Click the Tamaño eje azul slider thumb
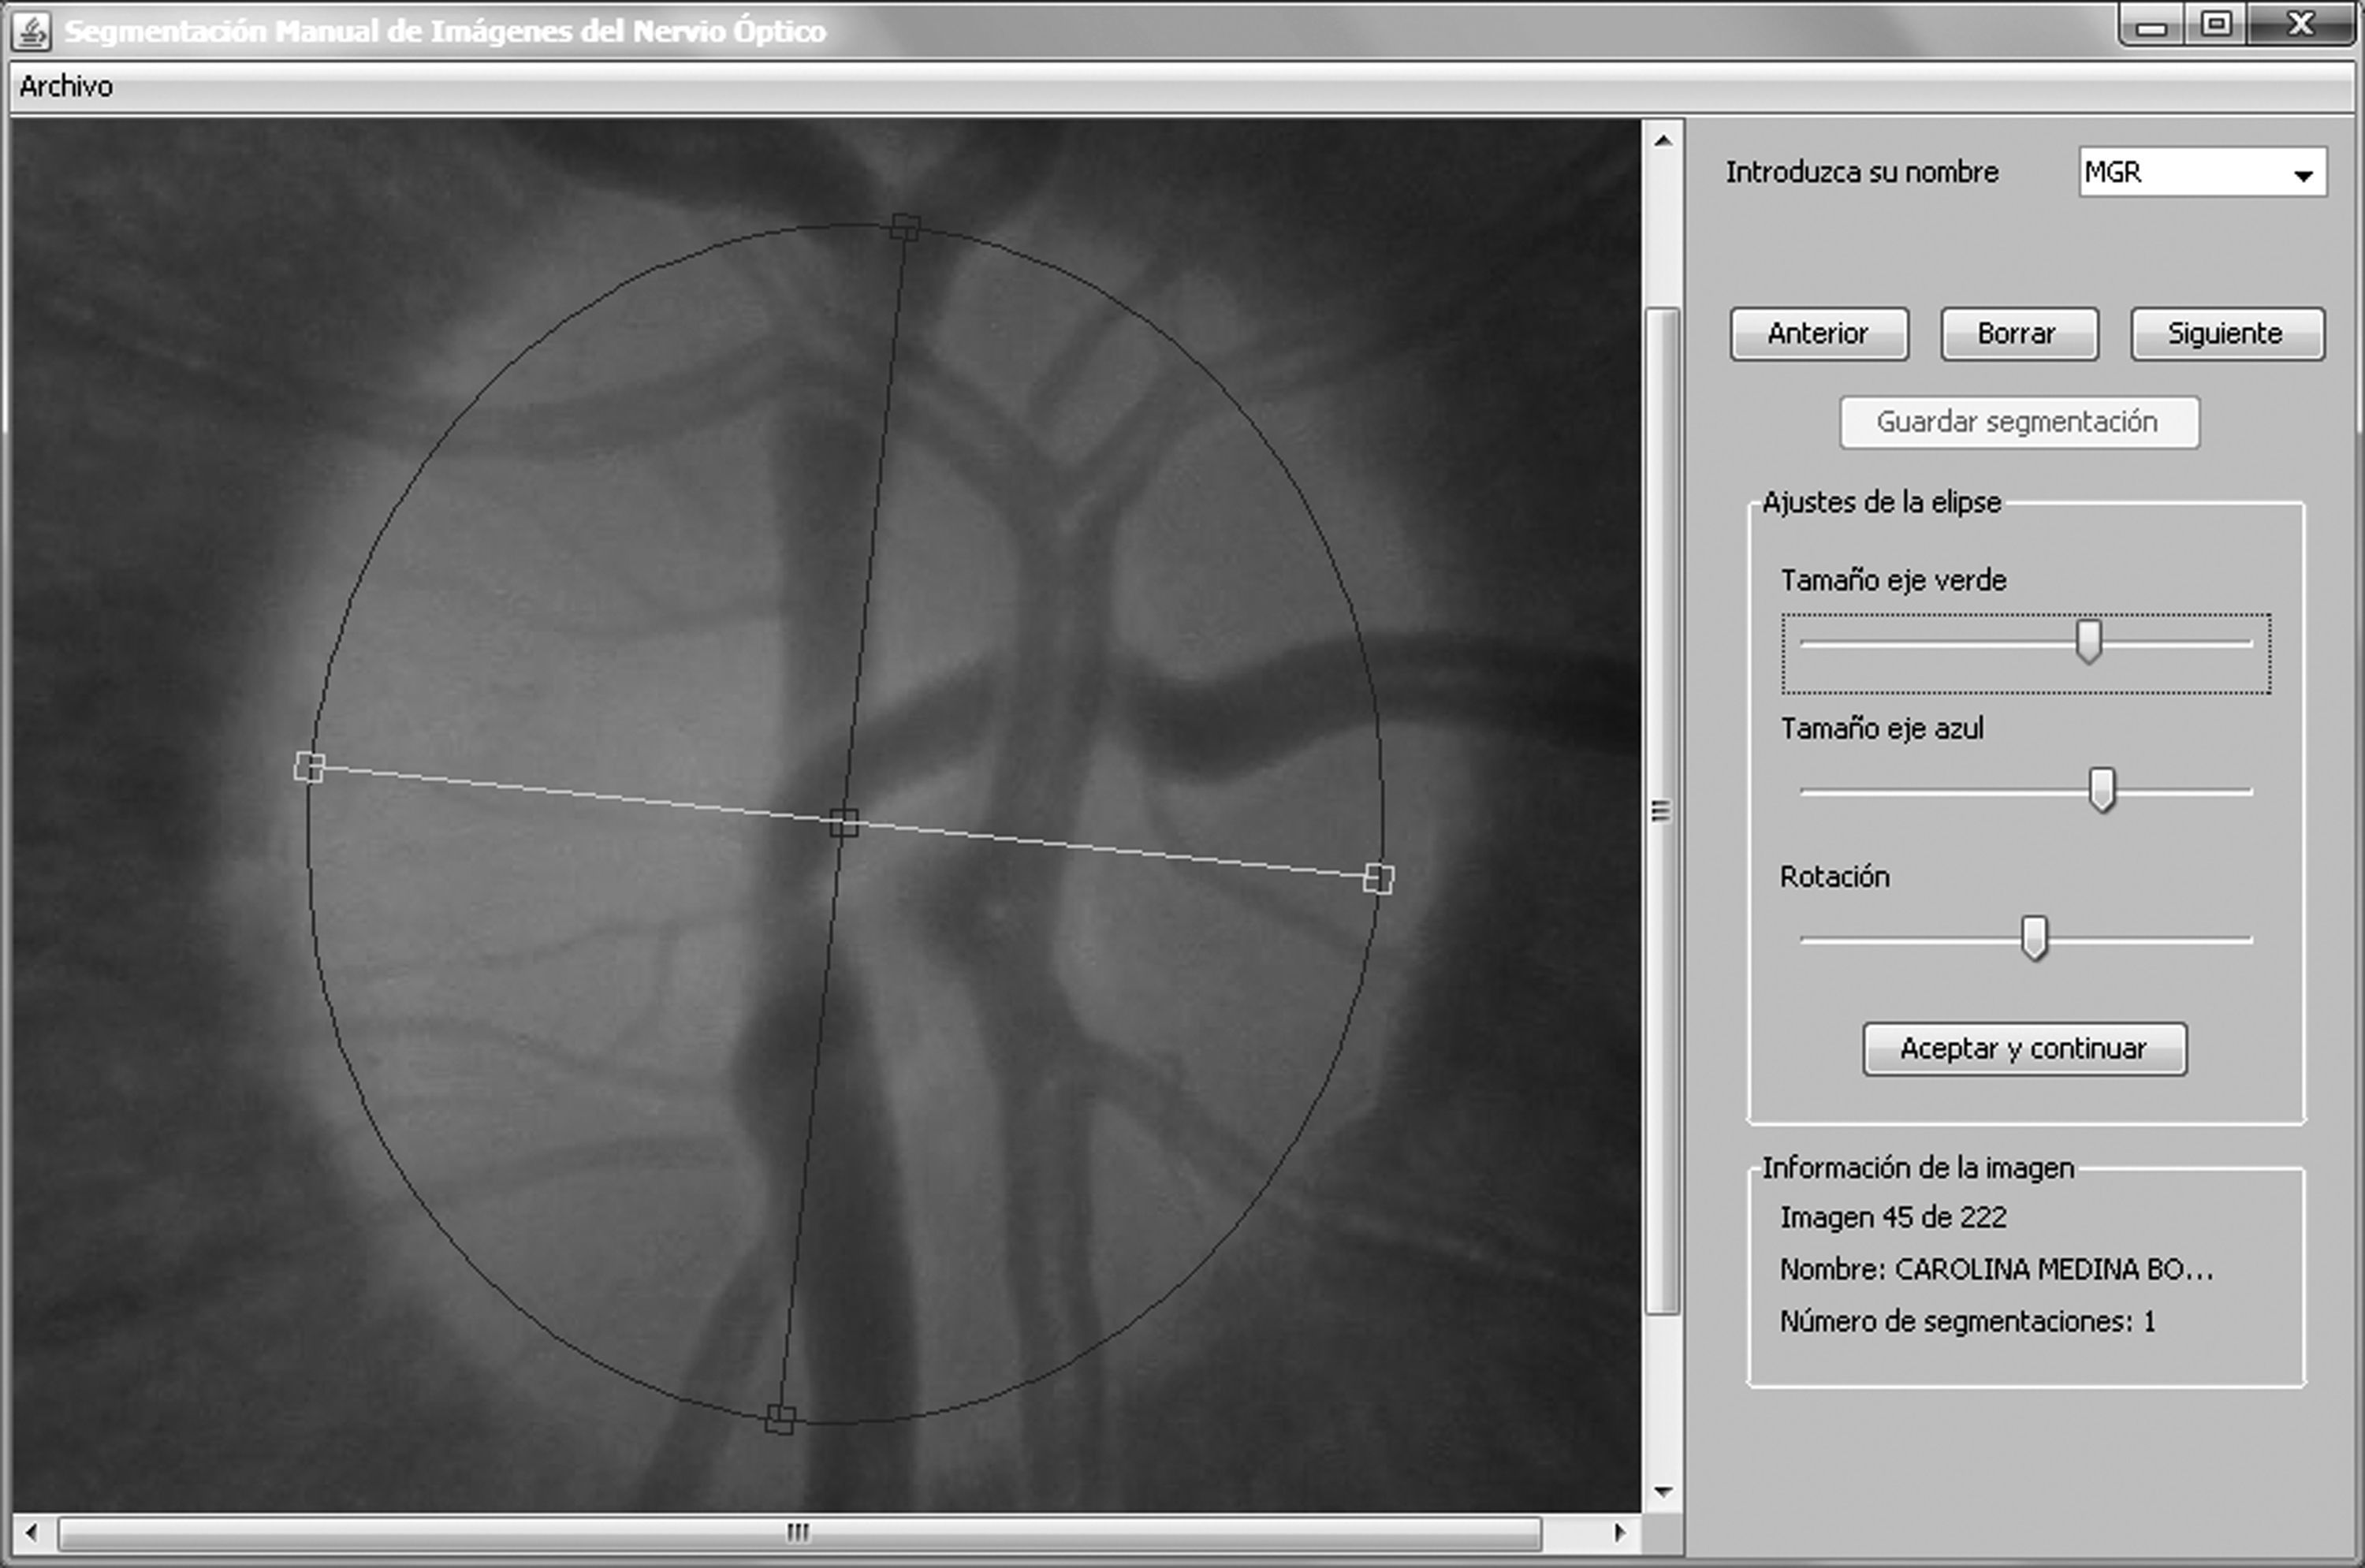This screenshot has width=2365, height=1568. (2102, 789)
